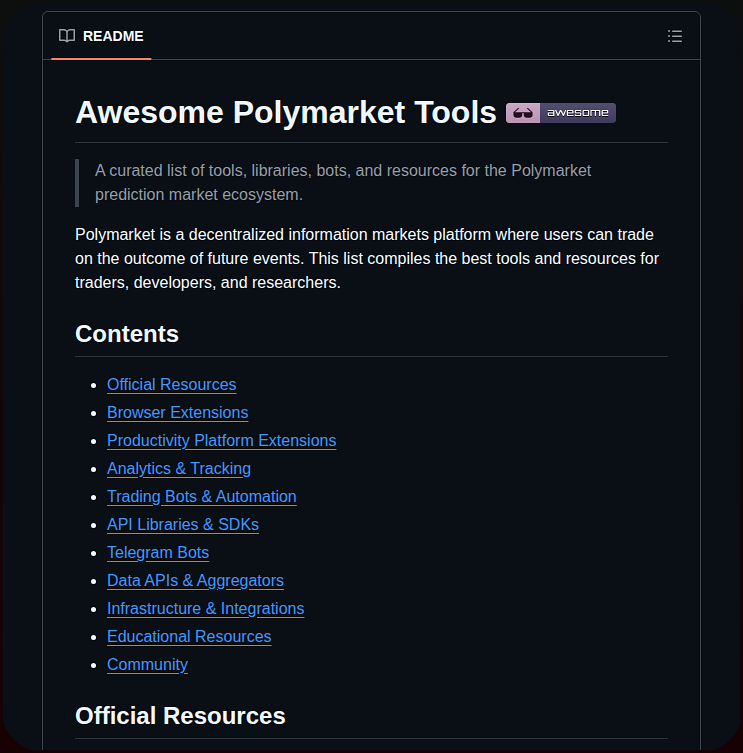Go to the Browser Extensions section

pos(177,413)
